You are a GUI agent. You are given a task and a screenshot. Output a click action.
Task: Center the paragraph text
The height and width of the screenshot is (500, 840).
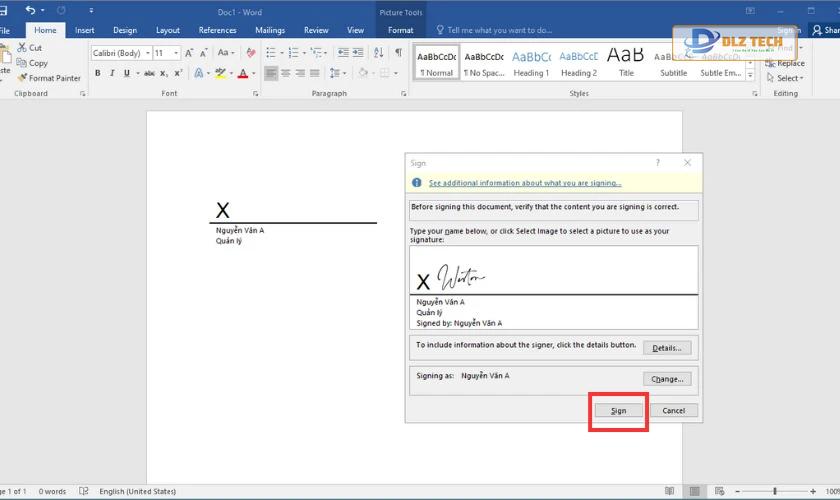tap(286, 73)
